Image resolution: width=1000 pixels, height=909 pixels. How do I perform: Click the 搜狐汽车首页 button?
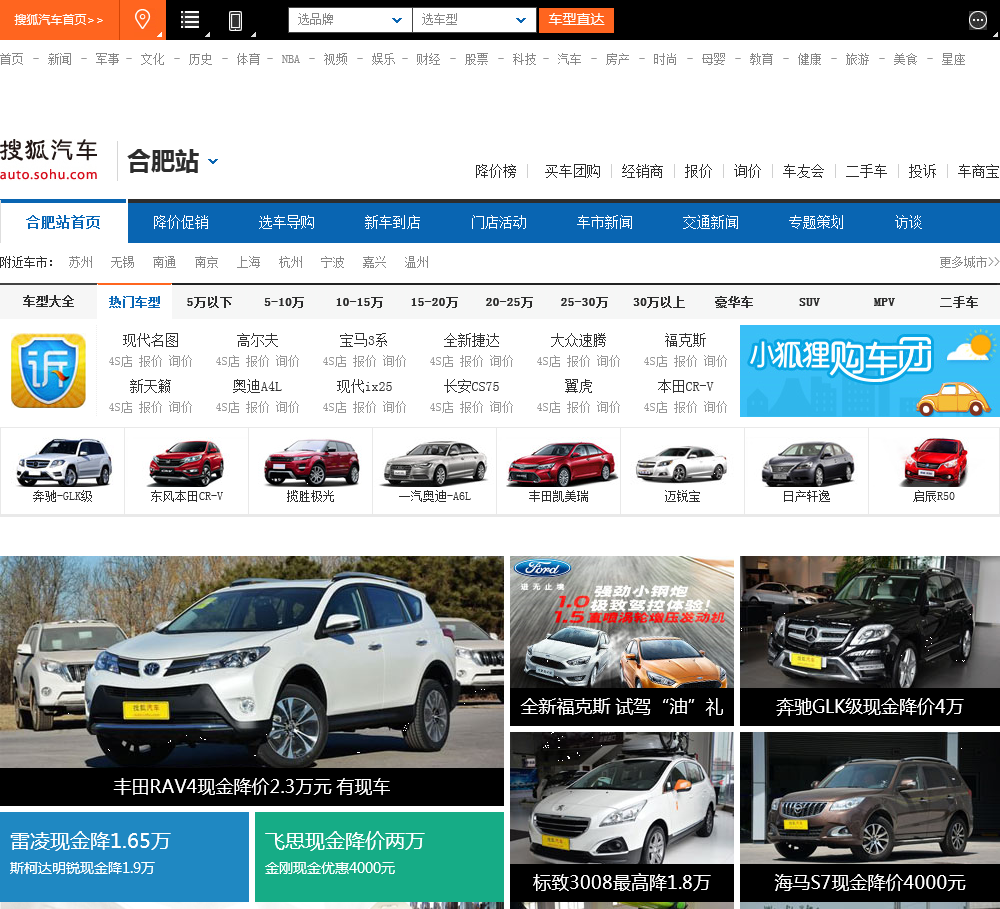pos(59,20)
